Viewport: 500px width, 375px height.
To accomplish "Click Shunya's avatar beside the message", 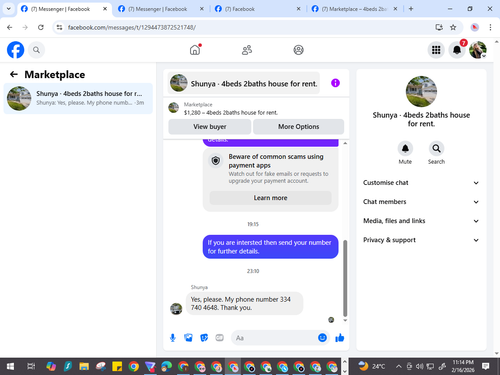I will [176, 309].
